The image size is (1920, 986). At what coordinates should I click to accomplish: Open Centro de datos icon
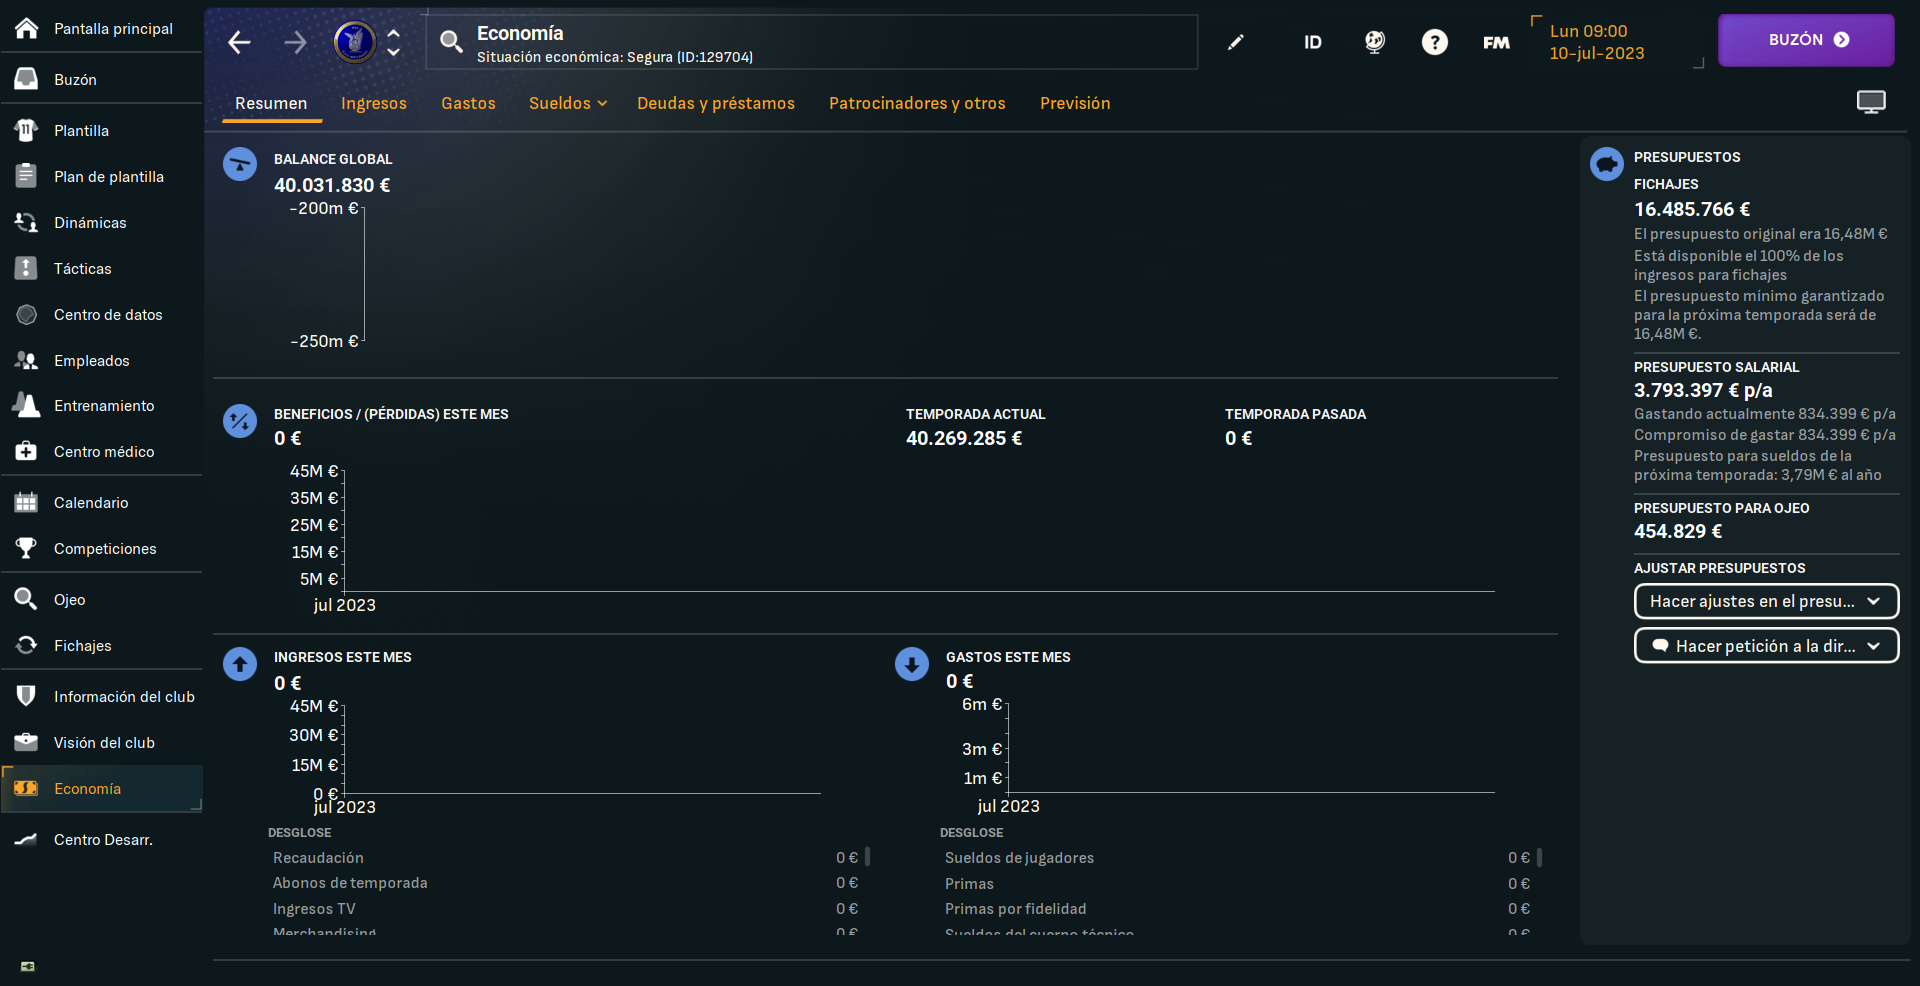tap(27, 314)
